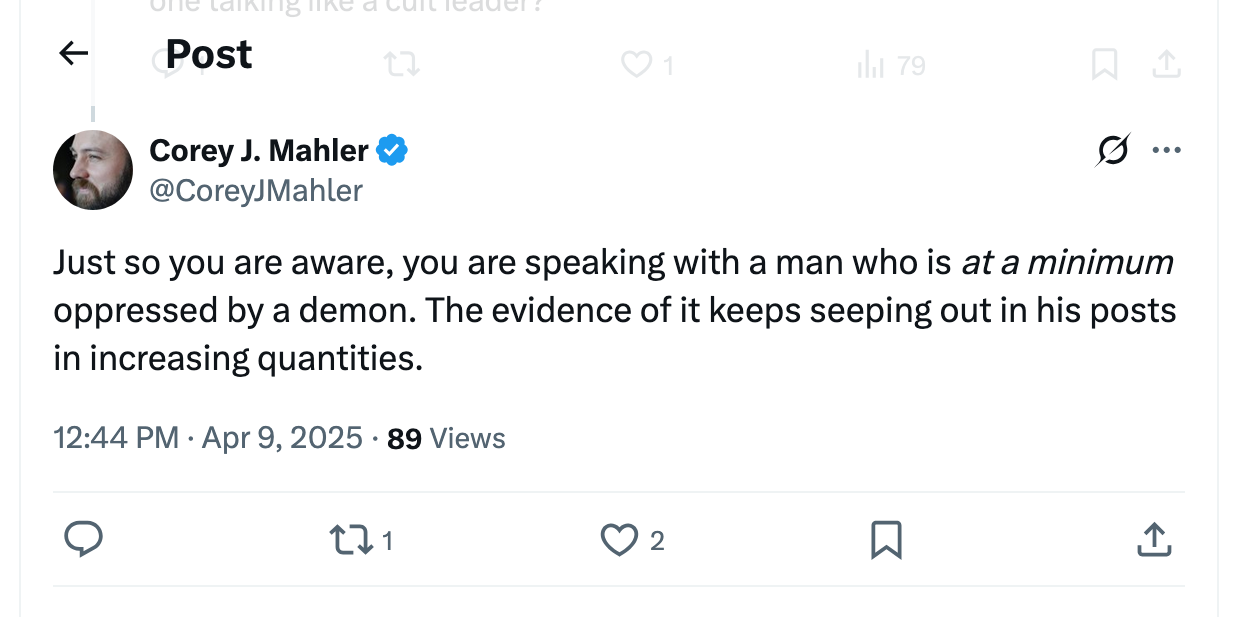Open the @CoreyJMahler handle link
The image size is (1243, 617).
point(256,190)
